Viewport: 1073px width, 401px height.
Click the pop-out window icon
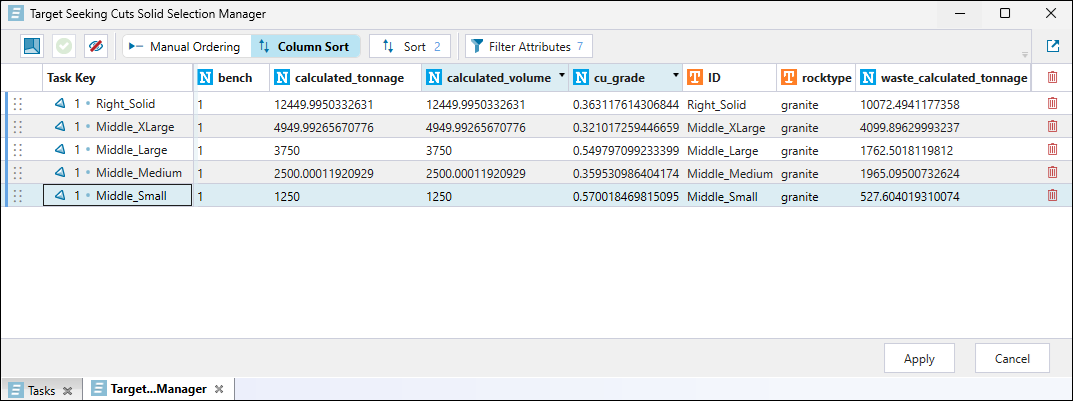1053,46
